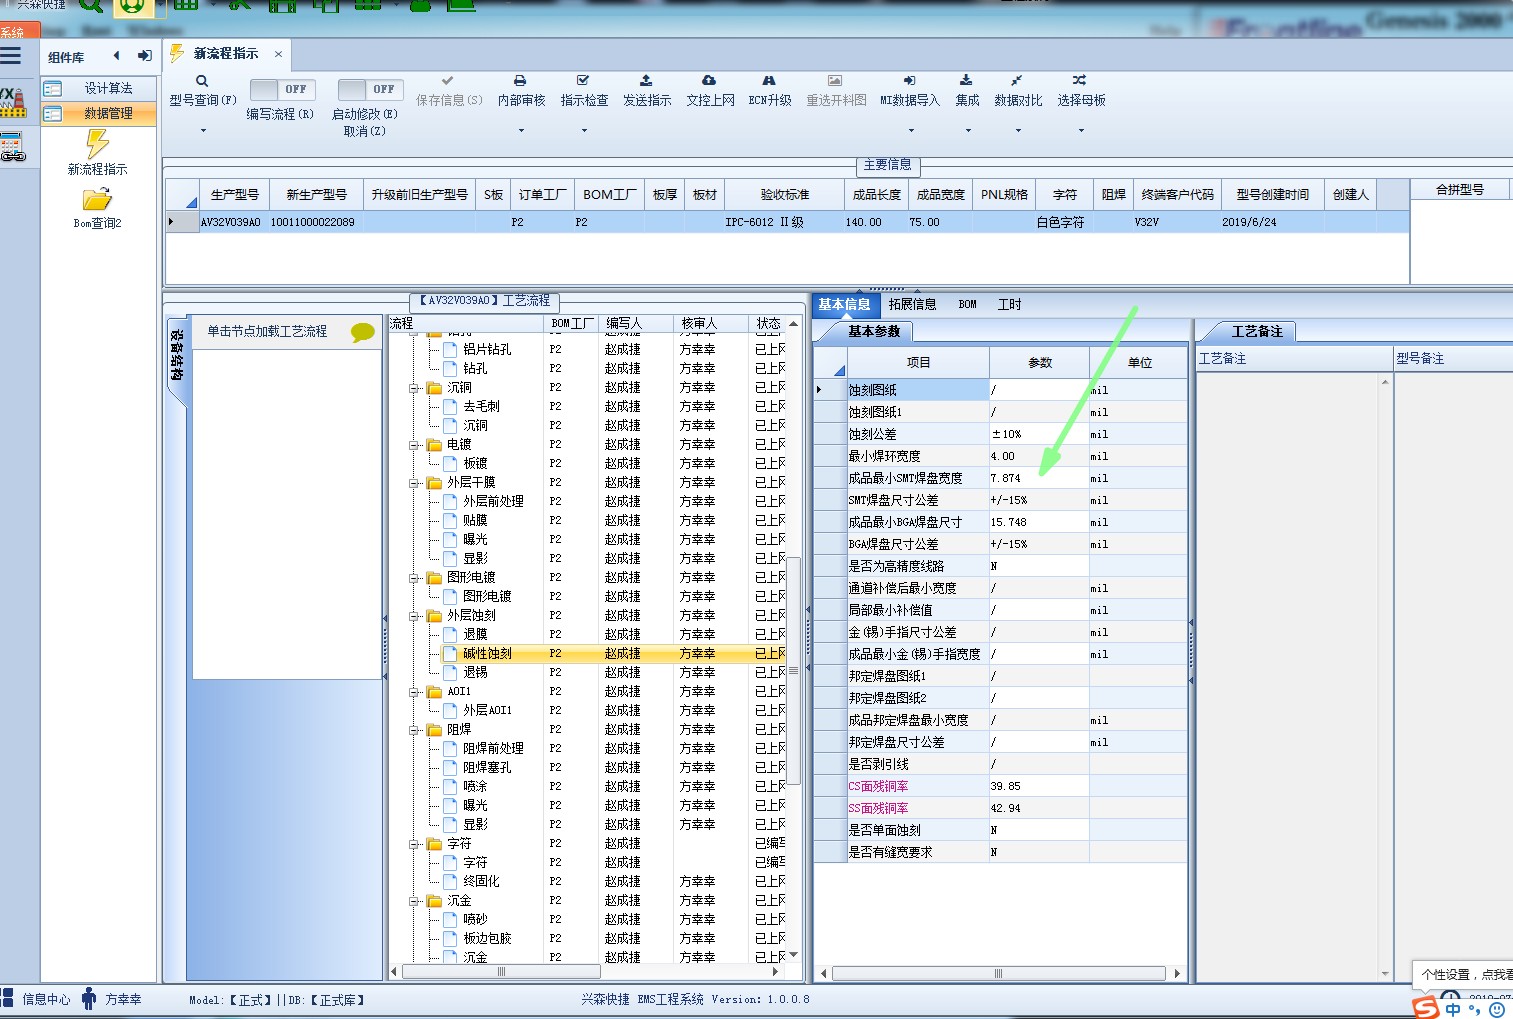
Task: Open the hamburger menu icon
Action: pyautogui.click(x=10, y=56)
